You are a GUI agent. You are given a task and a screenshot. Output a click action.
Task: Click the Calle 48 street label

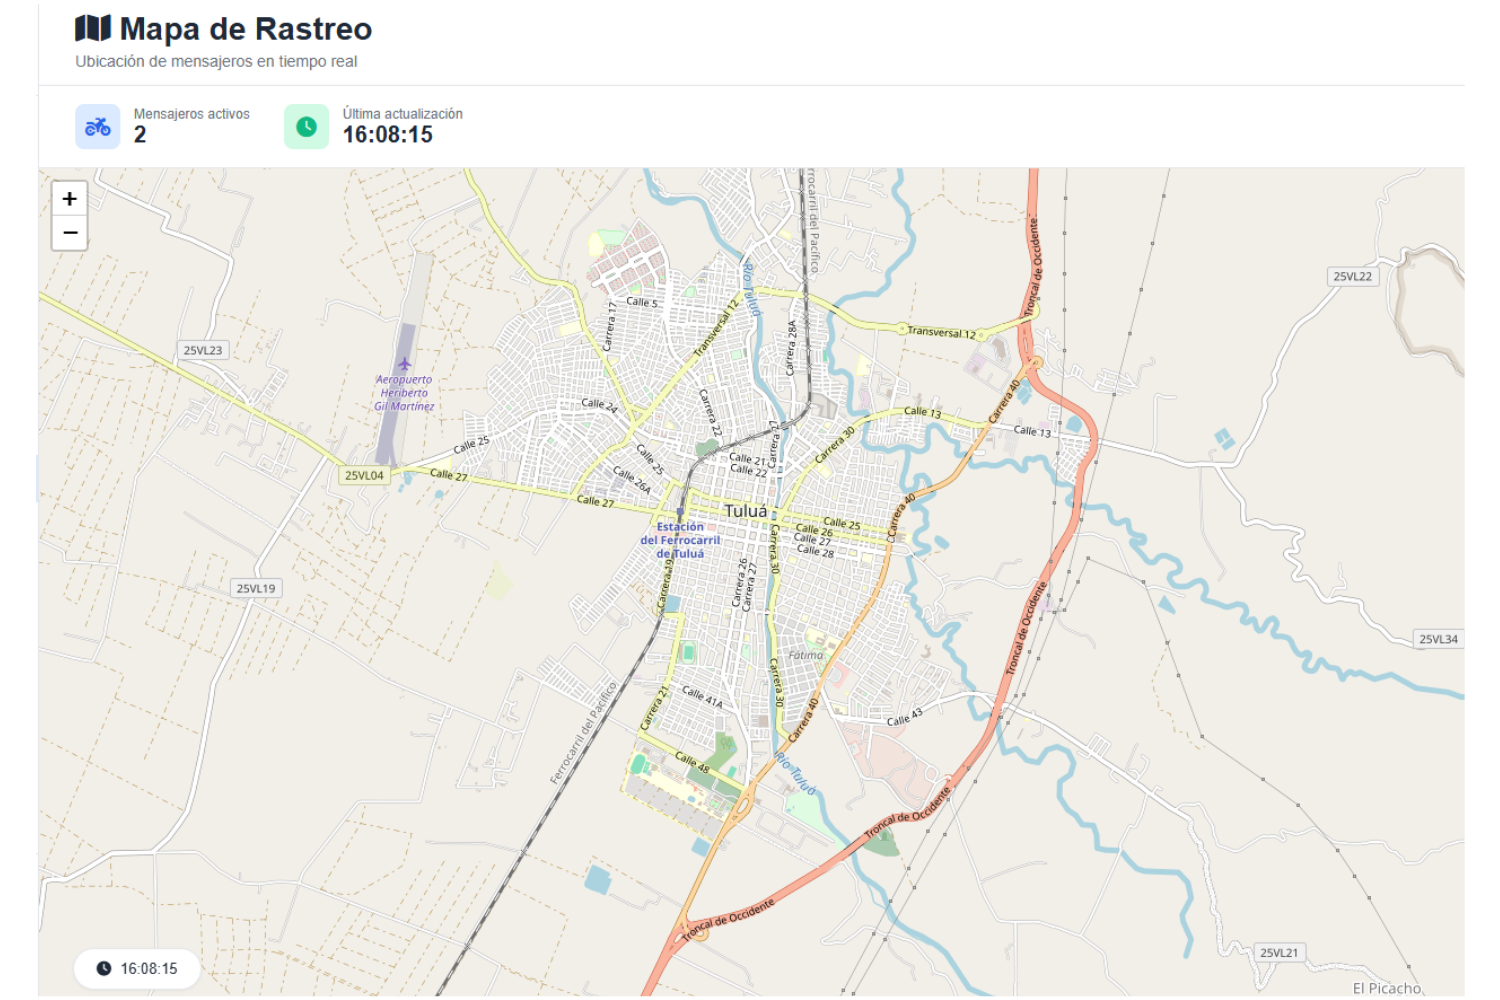(x=692, y=762)
